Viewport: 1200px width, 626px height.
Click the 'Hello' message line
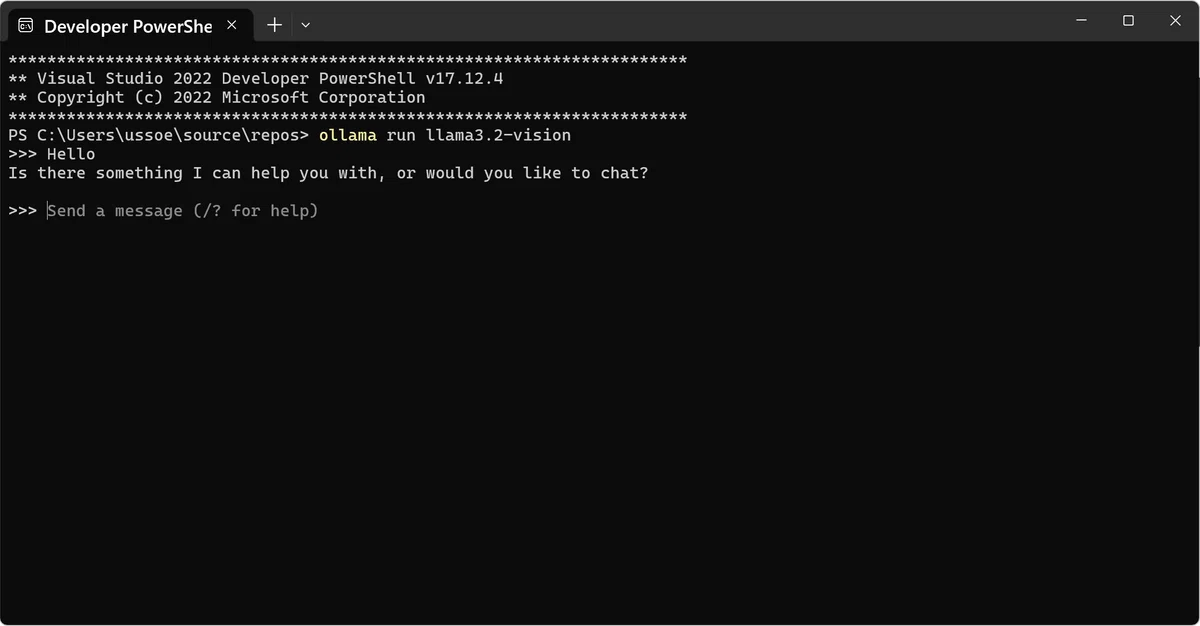(x=52, y=154)
